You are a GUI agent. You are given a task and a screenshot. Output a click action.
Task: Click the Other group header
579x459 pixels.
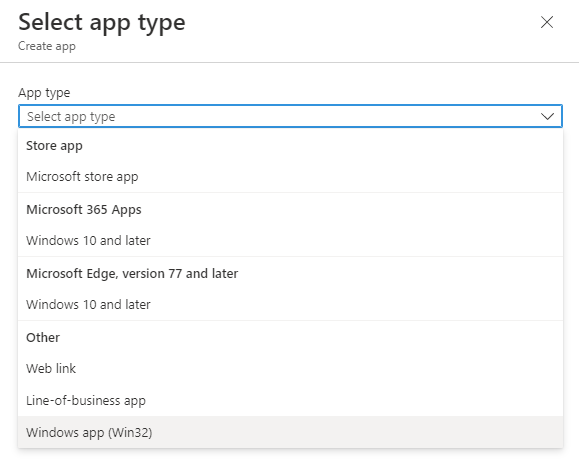point(43,338)
